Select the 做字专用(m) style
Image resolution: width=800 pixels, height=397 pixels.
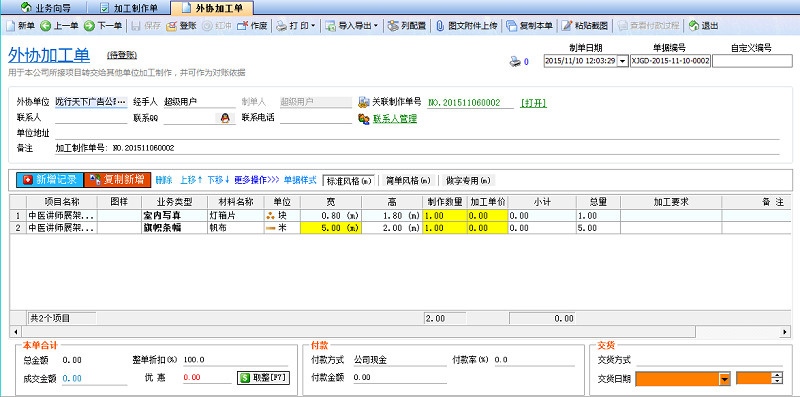coord(468,181)
